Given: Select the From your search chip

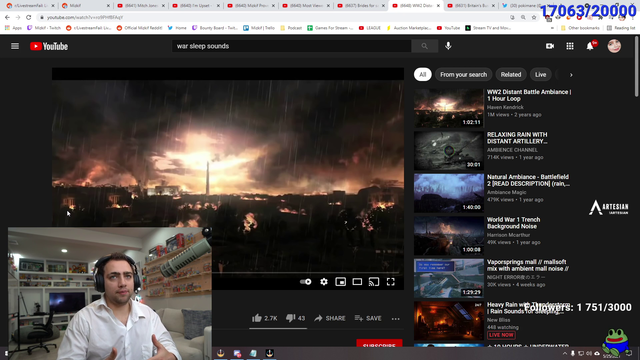Looking at the screenshot, I should click(463, 74).
